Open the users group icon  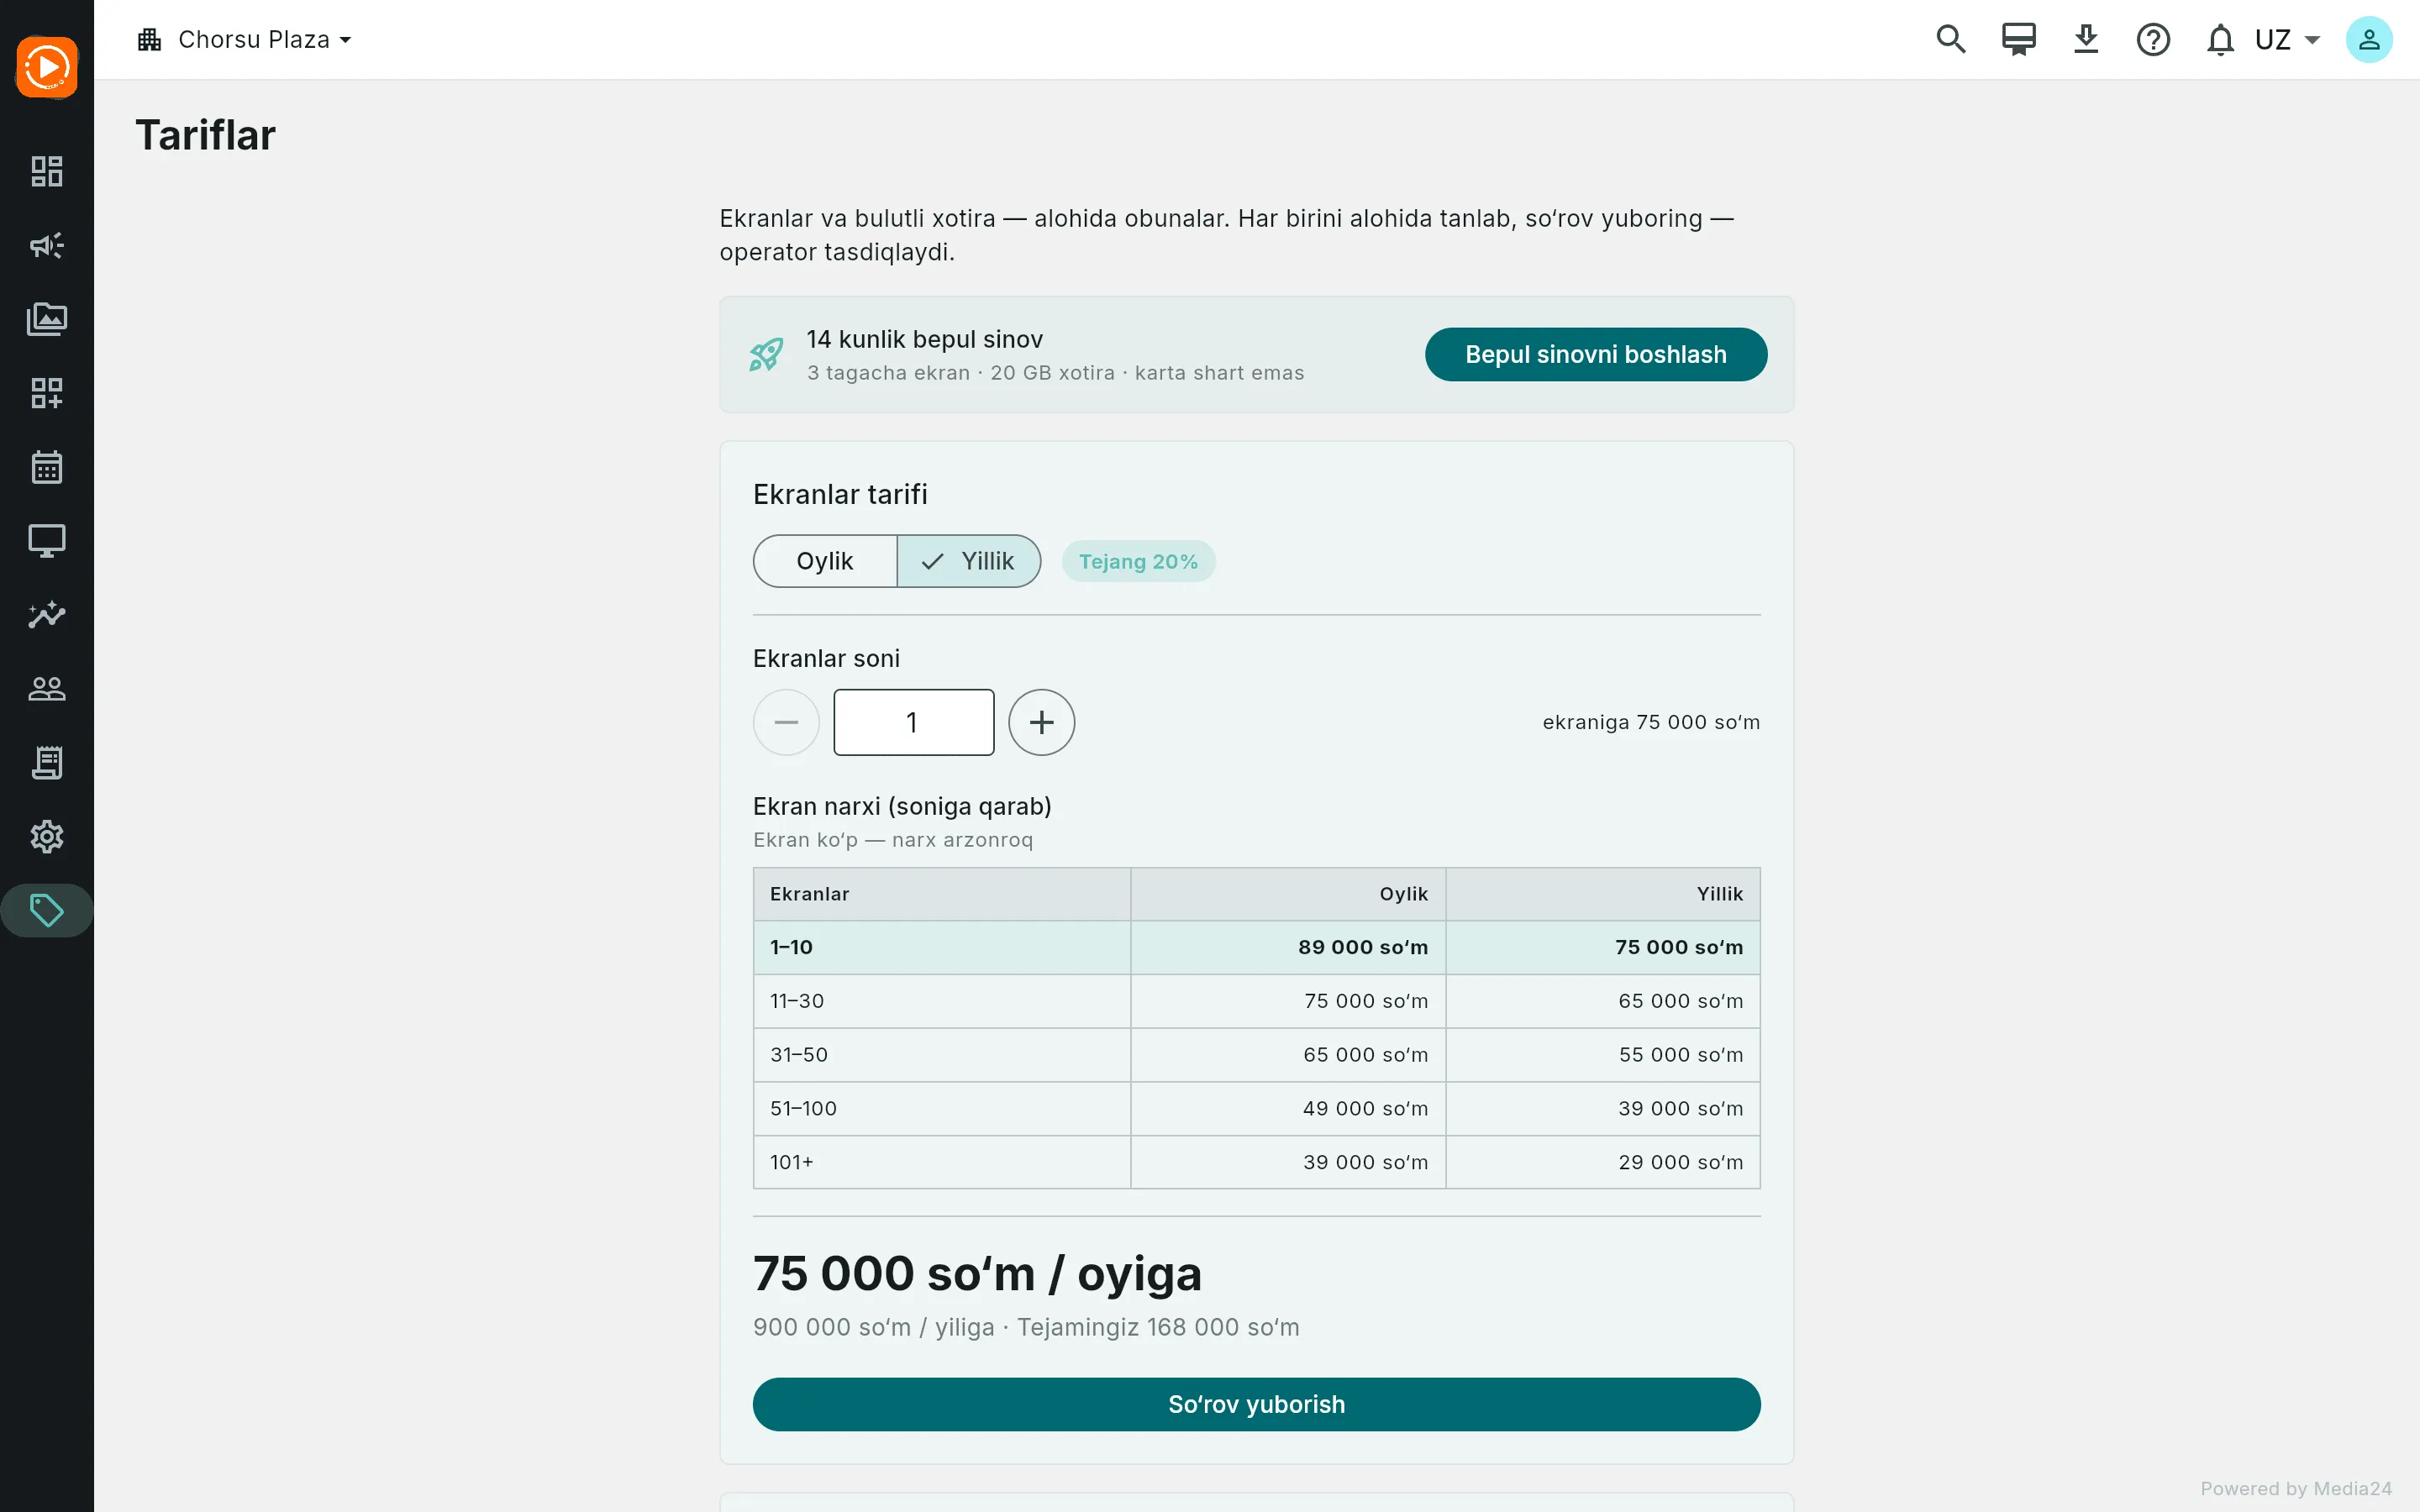(46, 689)
